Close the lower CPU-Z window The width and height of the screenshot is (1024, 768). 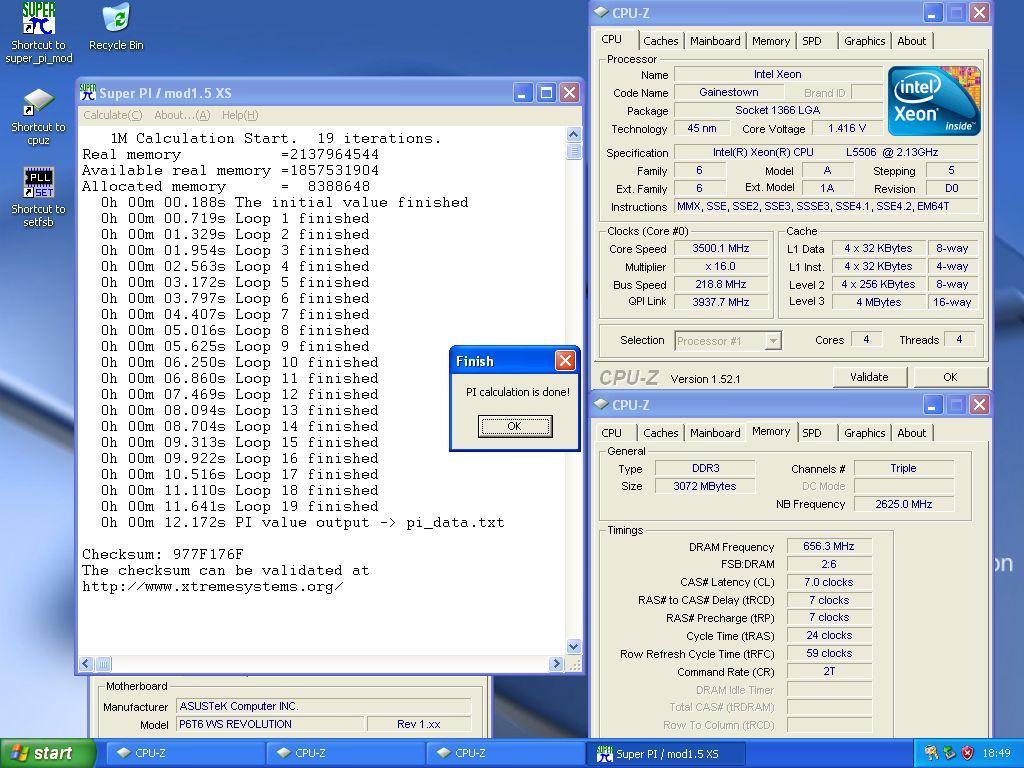point(979,405)
